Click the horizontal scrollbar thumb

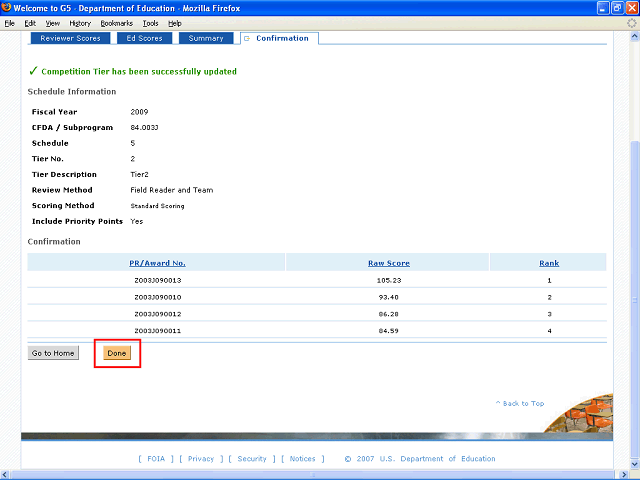pyautogui.click(x=313, y=475)
